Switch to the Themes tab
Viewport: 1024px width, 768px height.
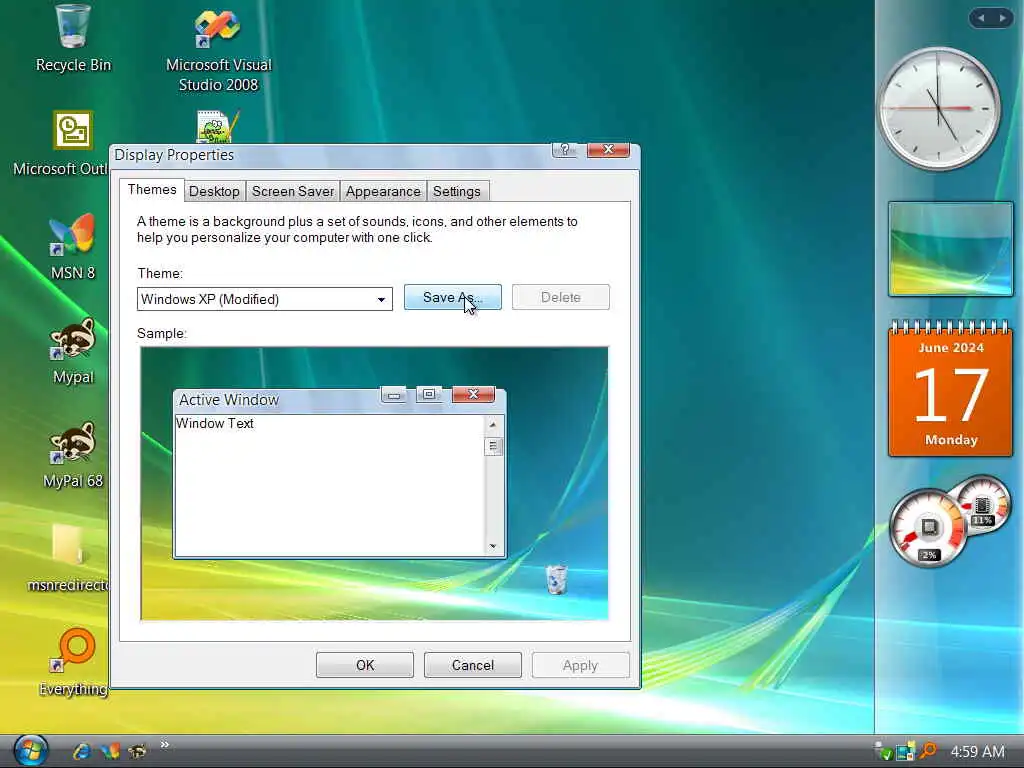pos(152,189)
